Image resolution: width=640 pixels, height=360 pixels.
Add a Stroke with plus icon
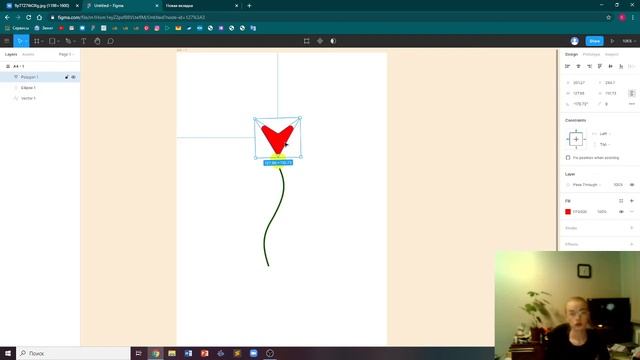pos(632,228)
